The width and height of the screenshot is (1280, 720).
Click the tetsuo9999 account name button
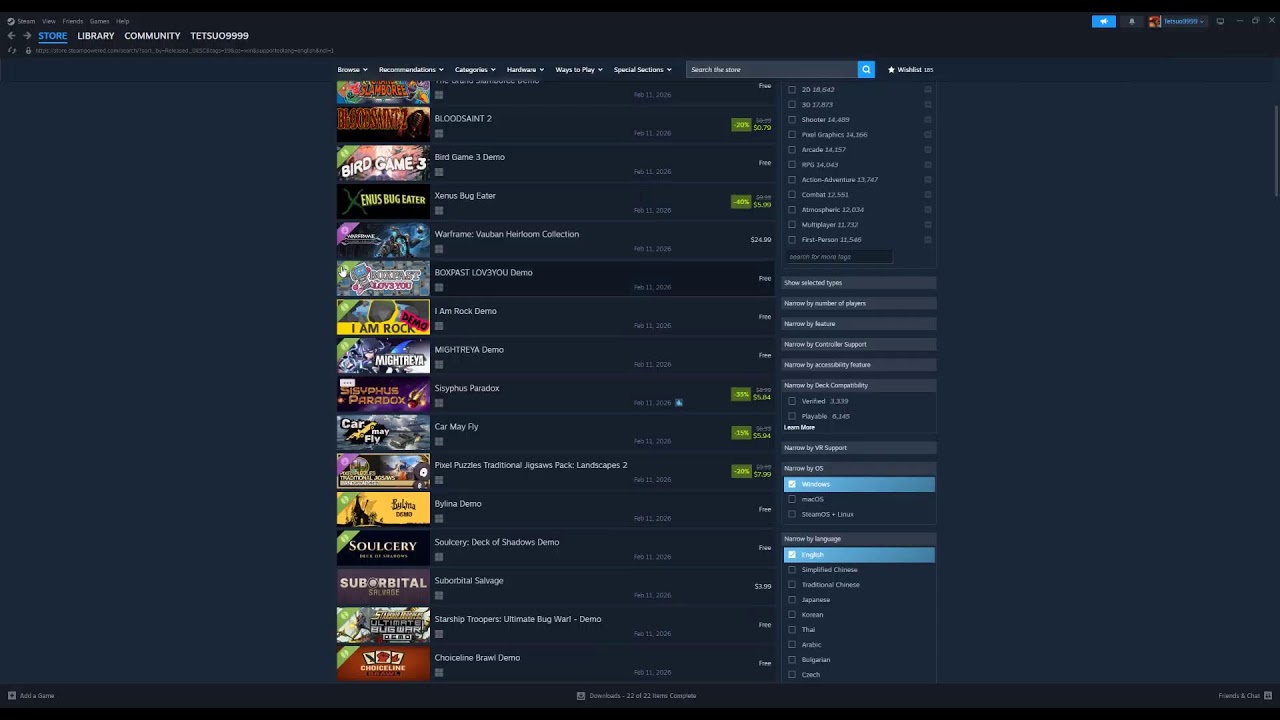[1184, 21]
